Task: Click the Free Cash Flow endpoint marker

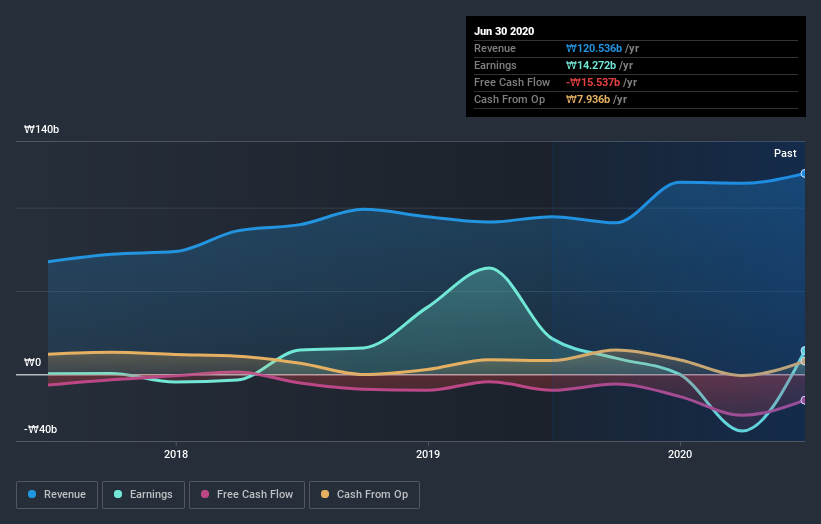Action: [x=804, y=400]
